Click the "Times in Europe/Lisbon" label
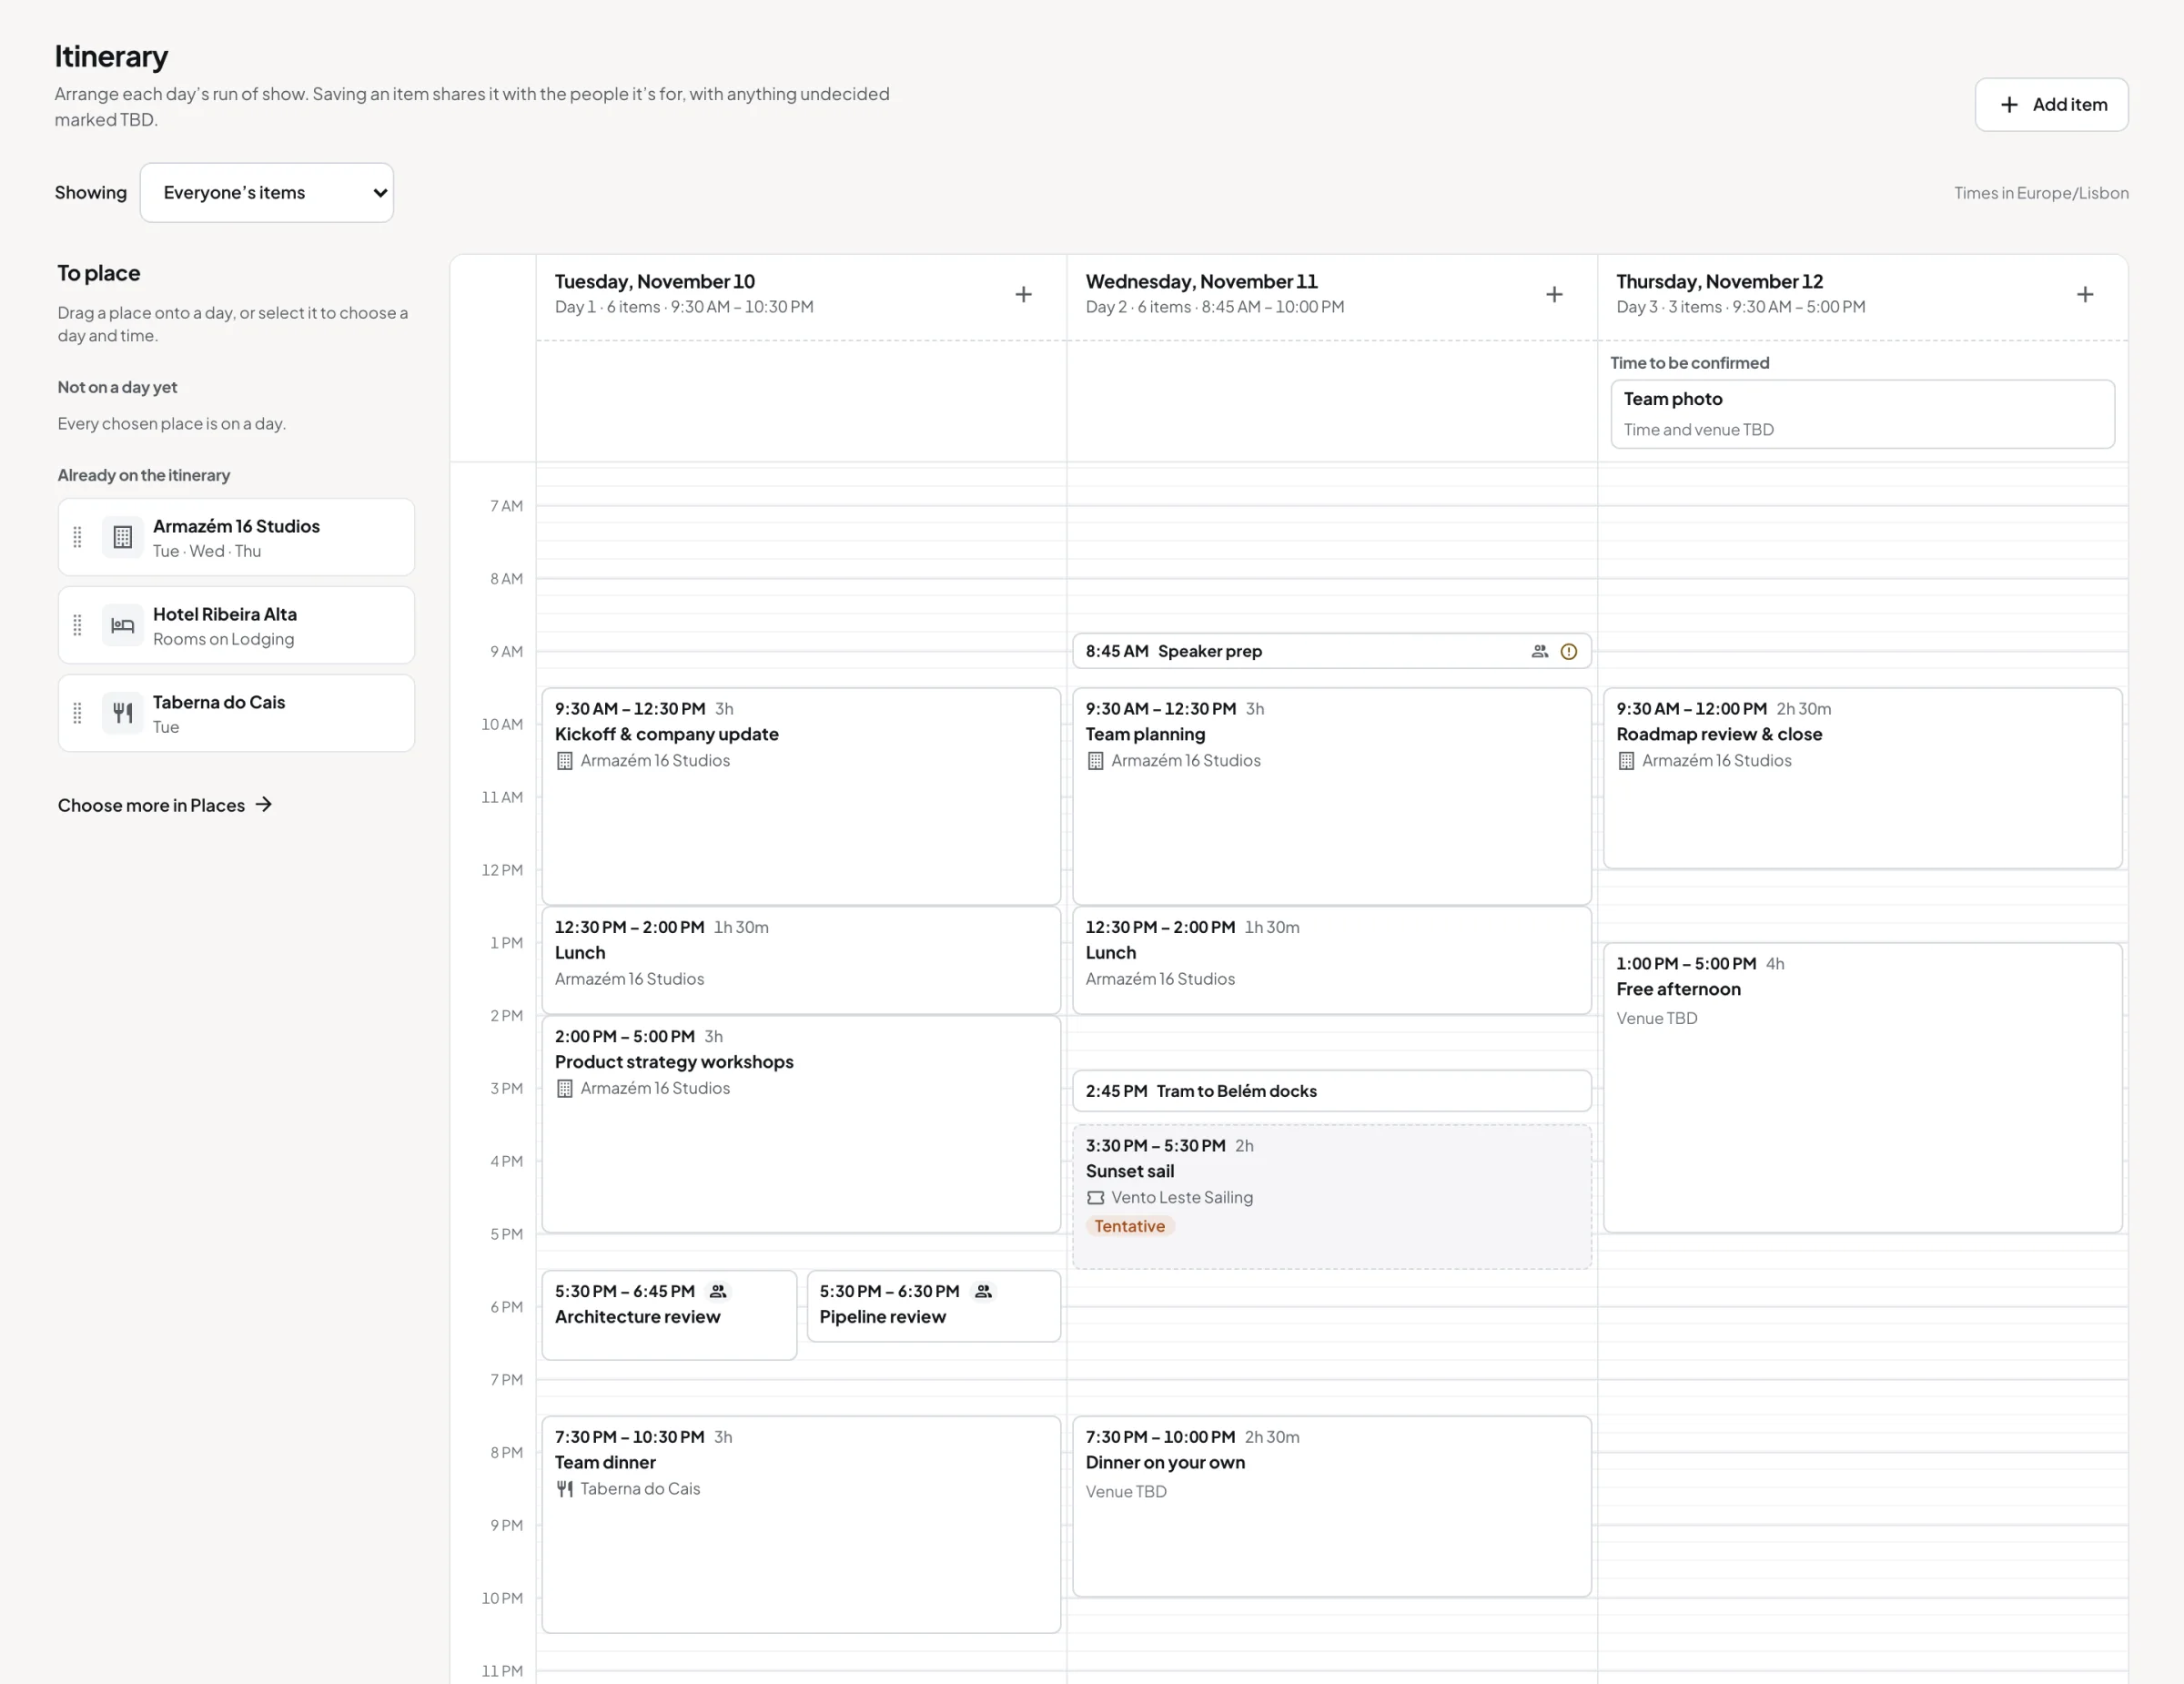 tap(2041, 192)
